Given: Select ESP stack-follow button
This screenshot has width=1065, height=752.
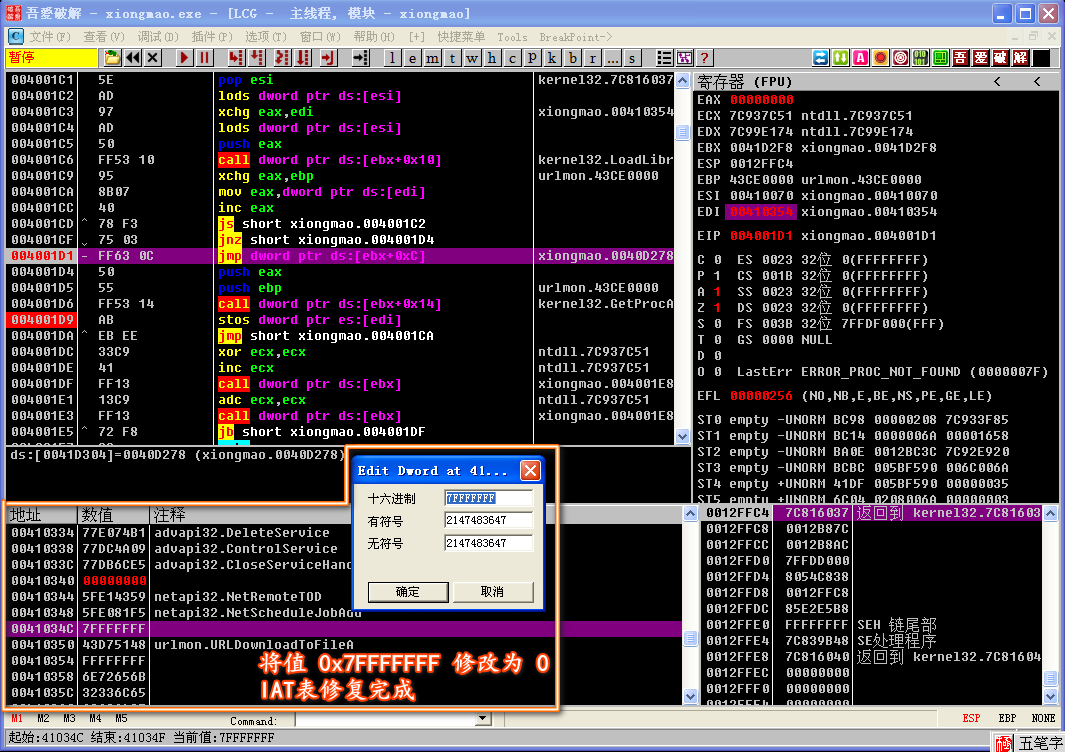Looking at the screenshot, I should point(971,718).
